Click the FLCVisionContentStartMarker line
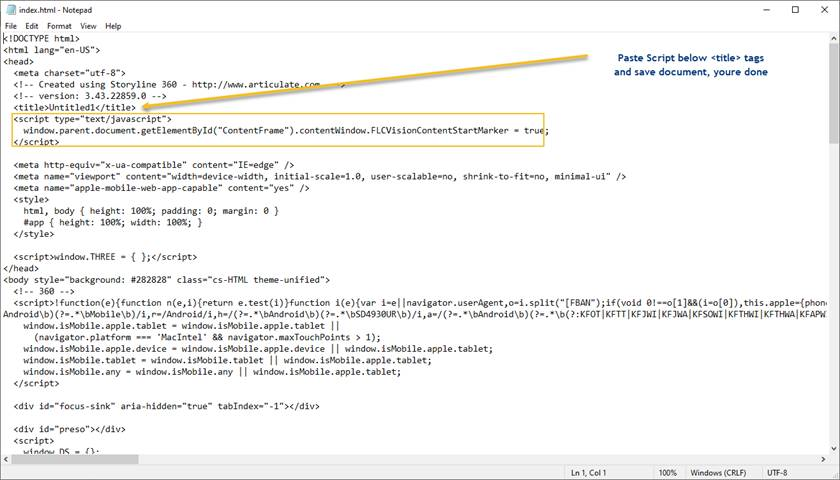Screen dimensions: 840x480 tap(286, 130)
